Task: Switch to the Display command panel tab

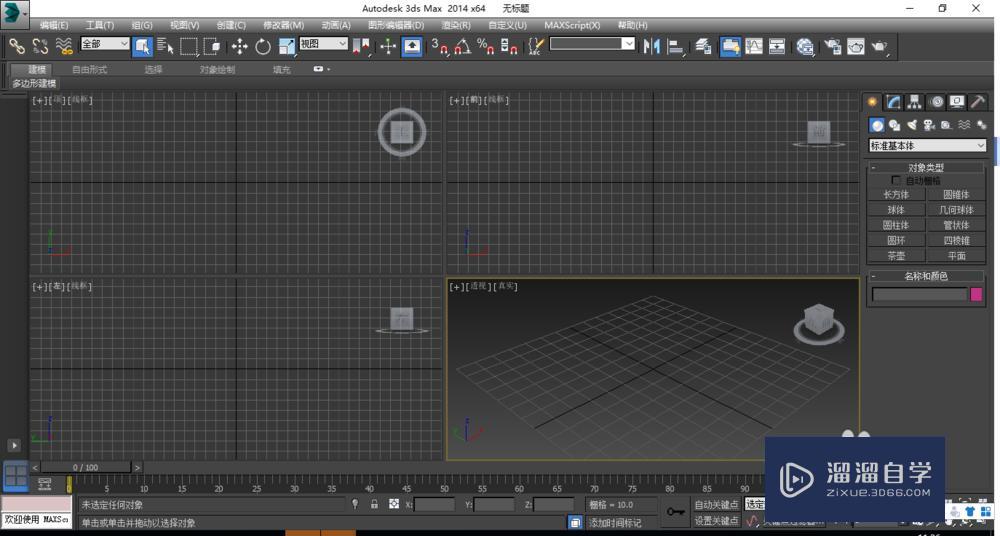Action: click(957, 101)
